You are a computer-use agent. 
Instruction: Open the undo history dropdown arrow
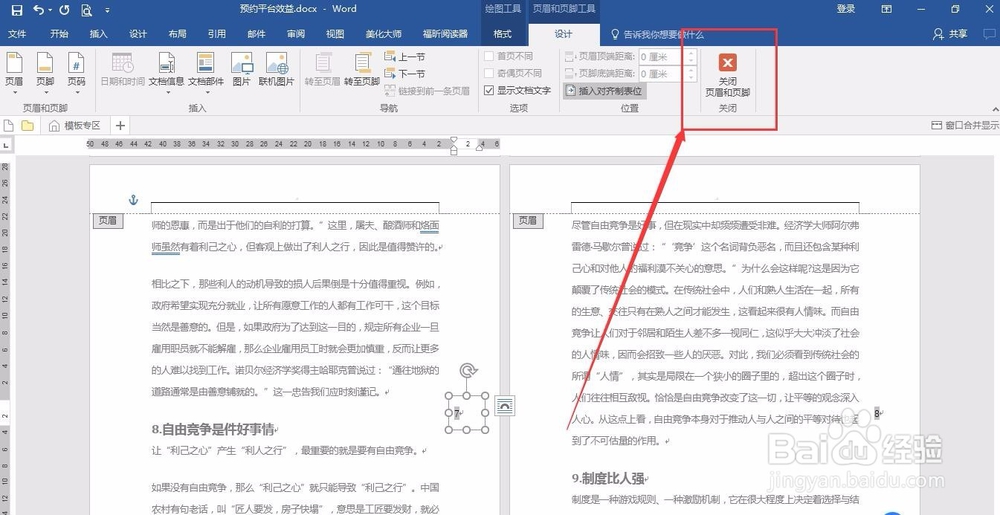pos(50,10)
